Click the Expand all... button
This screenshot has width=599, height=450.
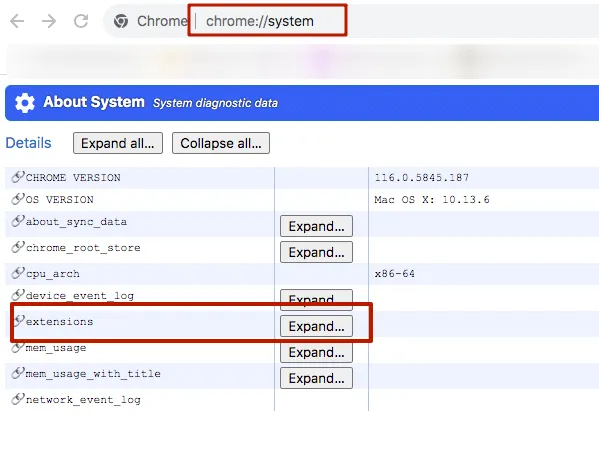click(118, 143)
